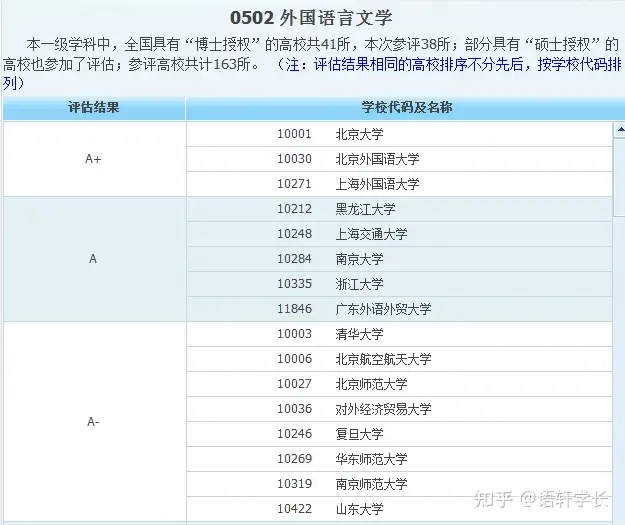
Task: Click school code 10001
Action: [x=294, y=134]
